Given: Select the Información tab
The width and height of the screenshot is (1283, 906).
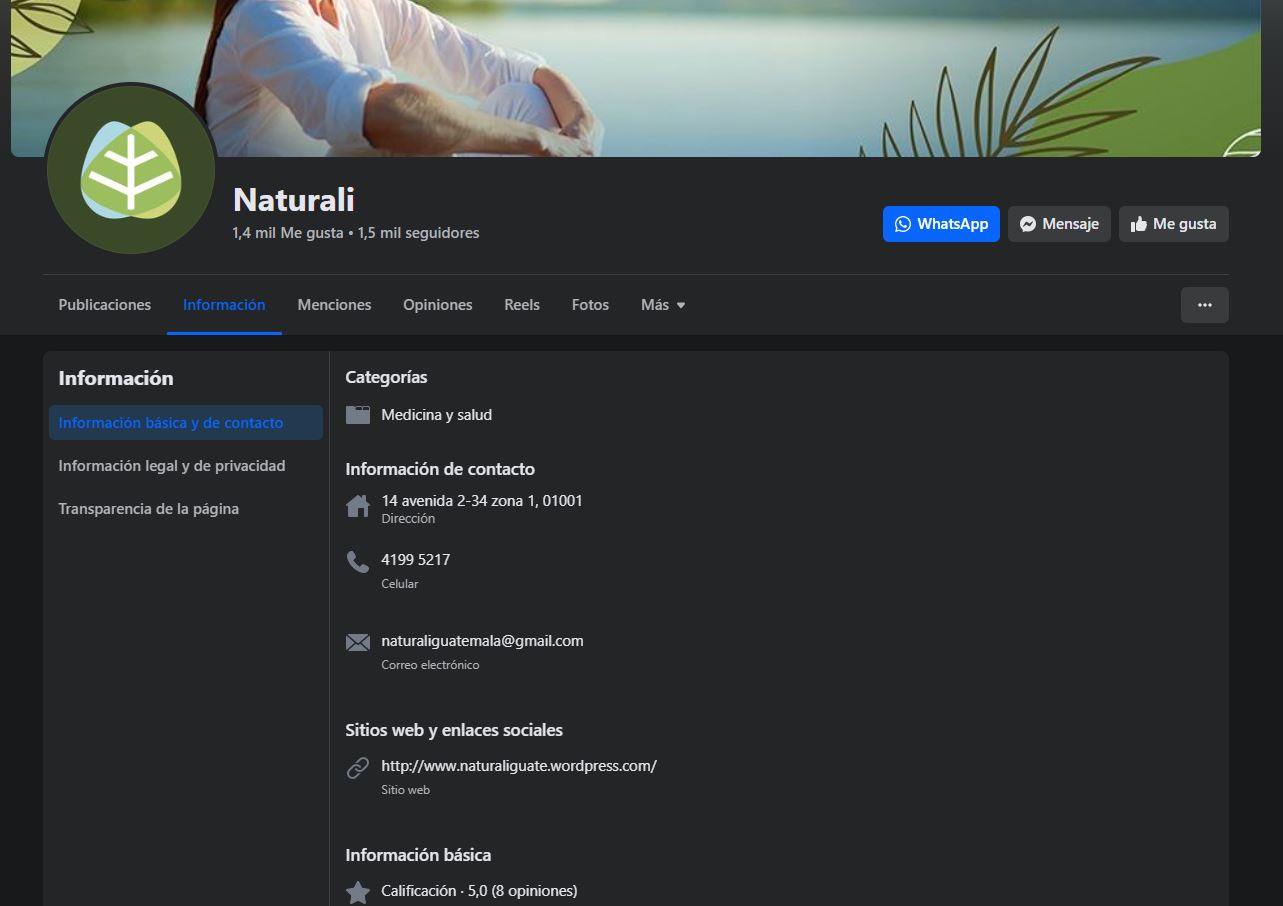Looking at the screenshot, I should coord(224,305).
